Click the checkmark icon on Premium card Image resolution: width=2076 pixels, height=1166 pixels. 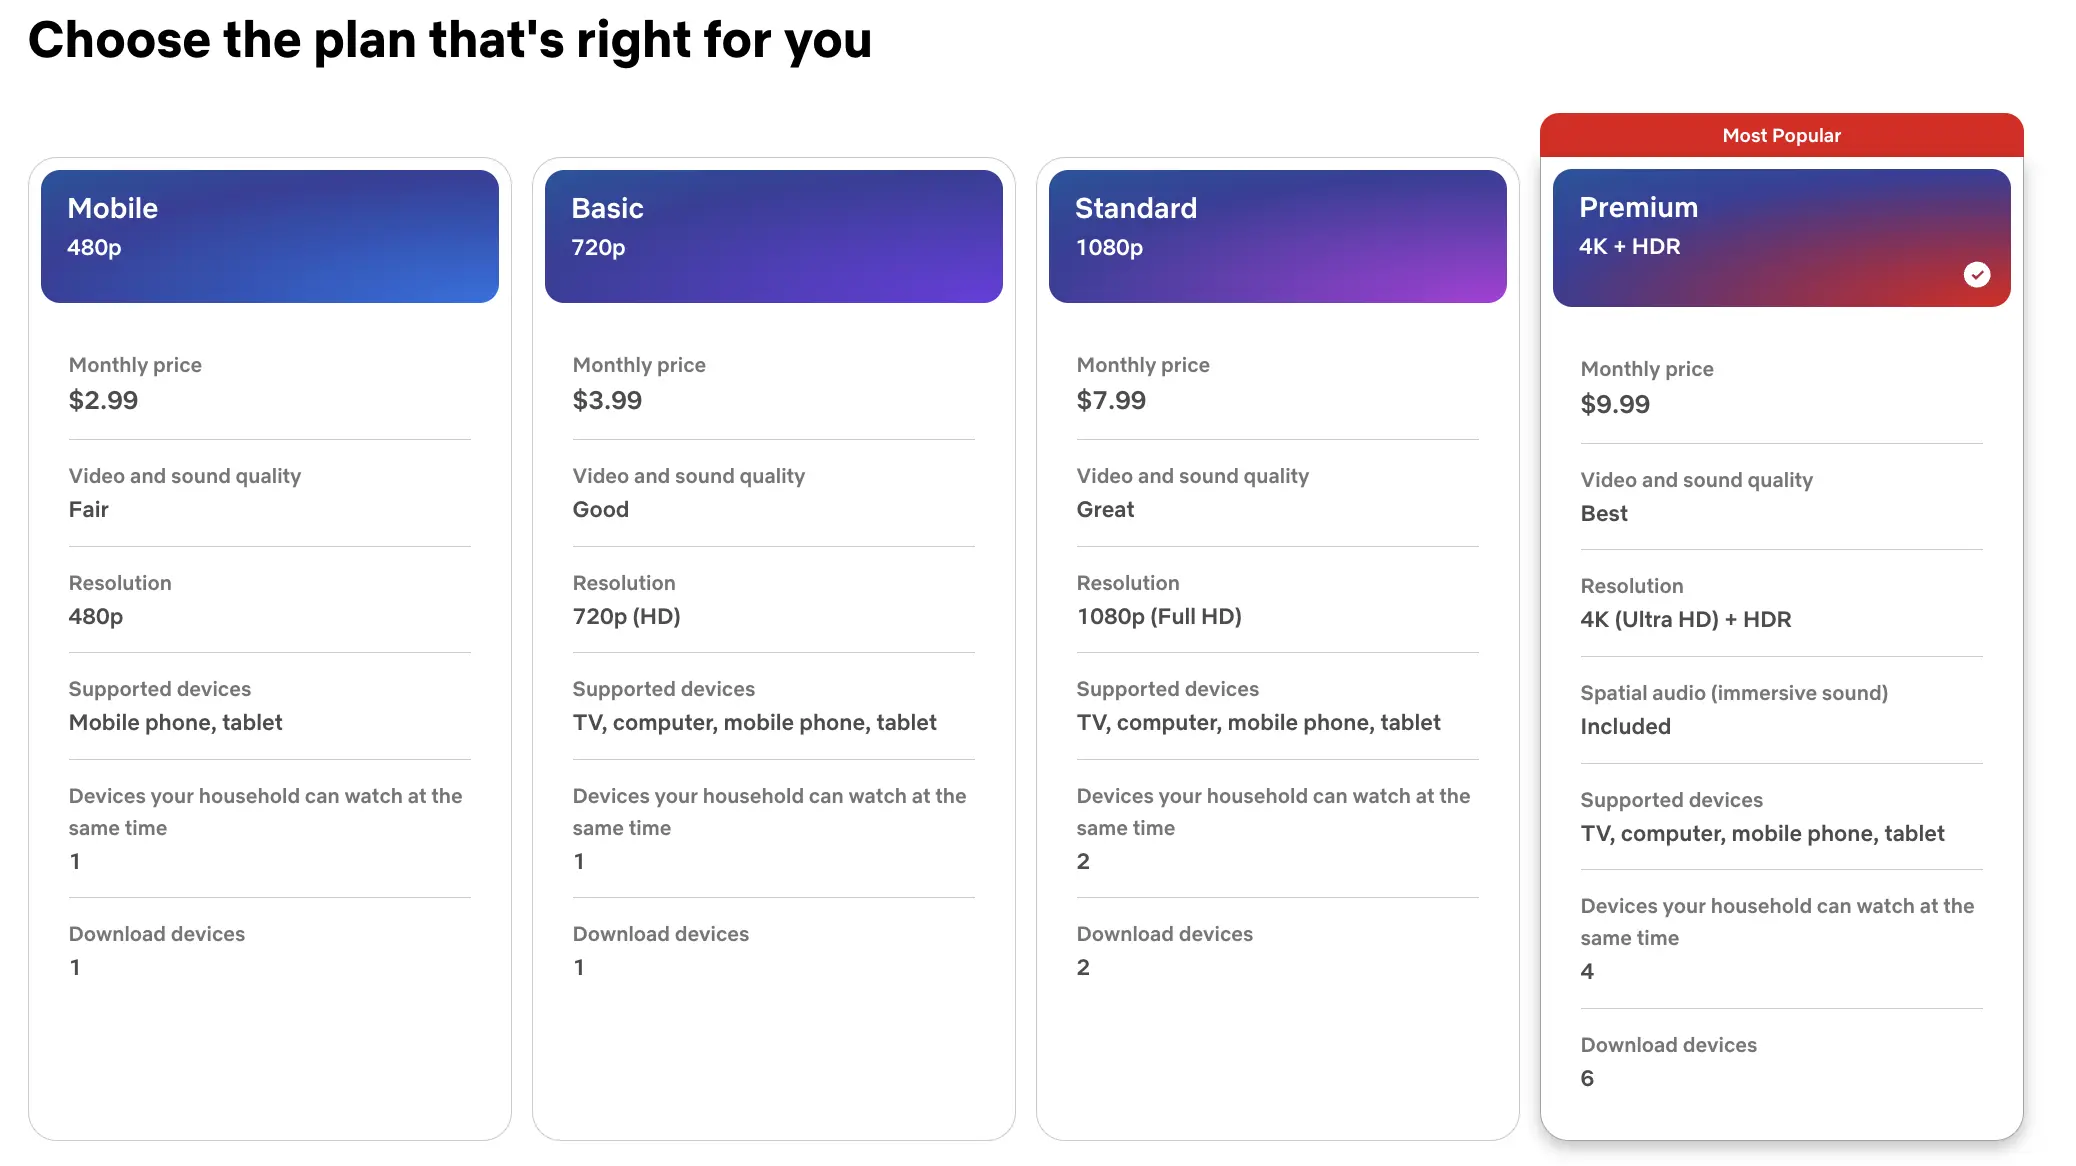click(1978, 274)
